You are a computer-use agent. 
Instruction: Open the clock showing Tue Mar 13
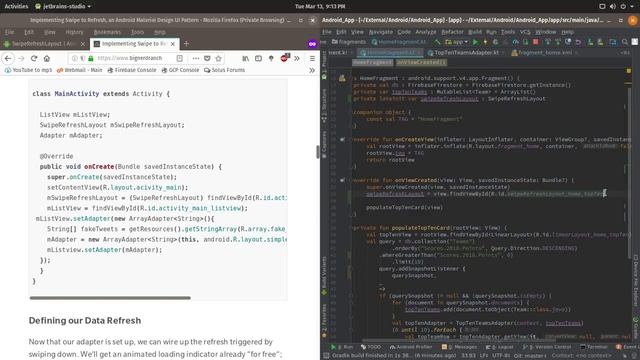tap(320, 7)
